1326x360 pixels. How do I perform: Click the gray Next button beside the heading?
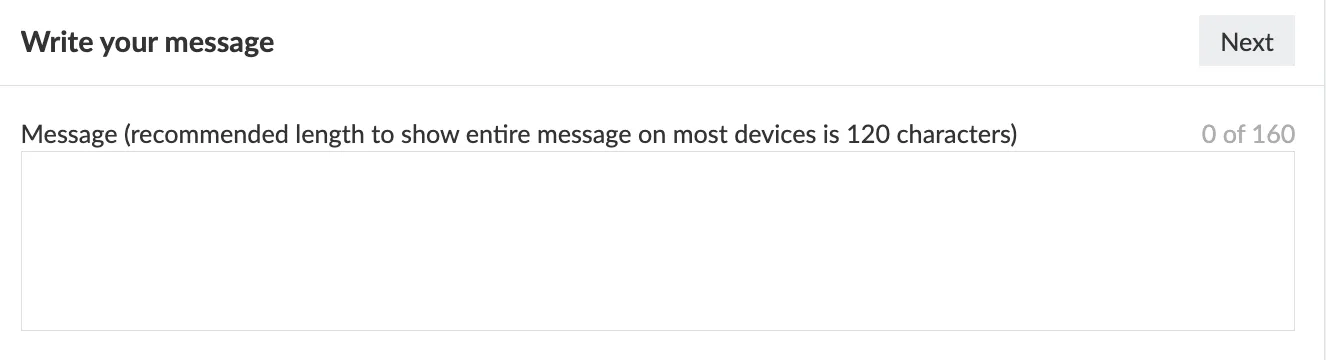(x=1247, y=42)
